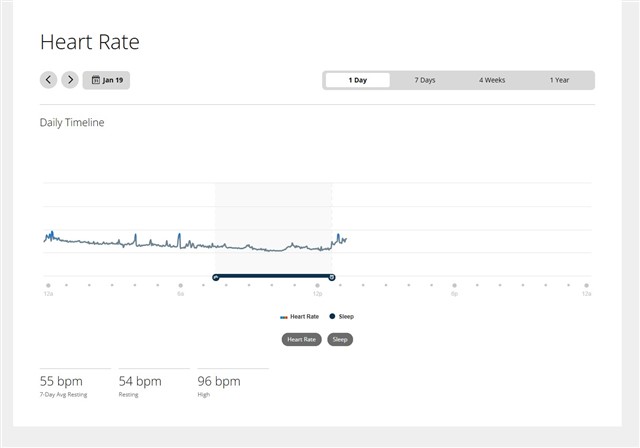640x448 pixels.
Task: Switch to the 7 Days view
Action: click(425, 80)
